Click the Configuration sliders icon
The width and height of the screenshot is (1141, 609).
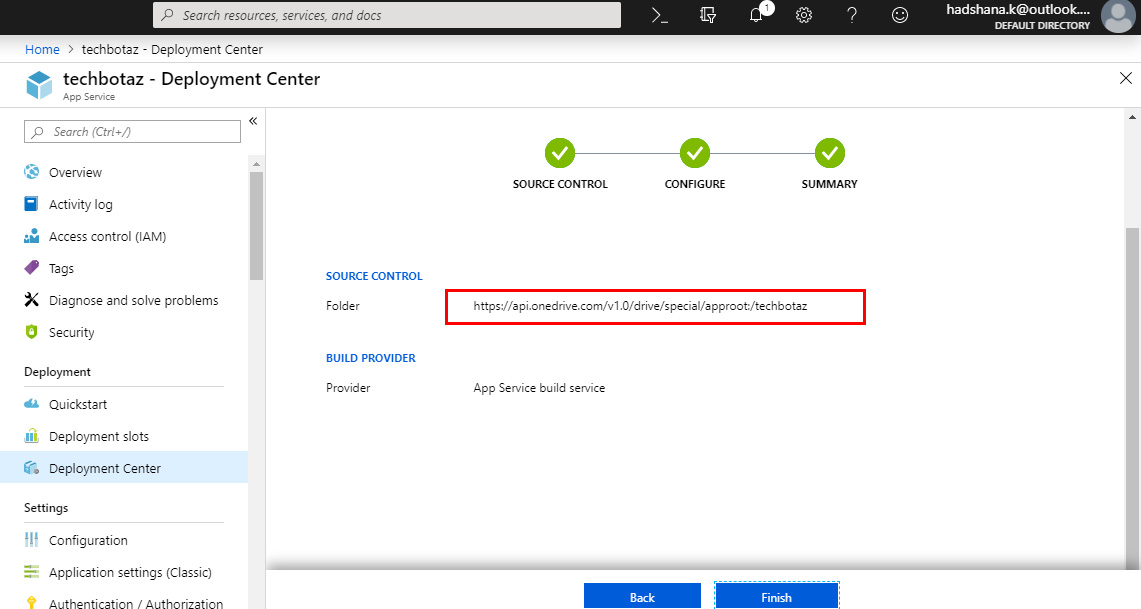point(31,540)
